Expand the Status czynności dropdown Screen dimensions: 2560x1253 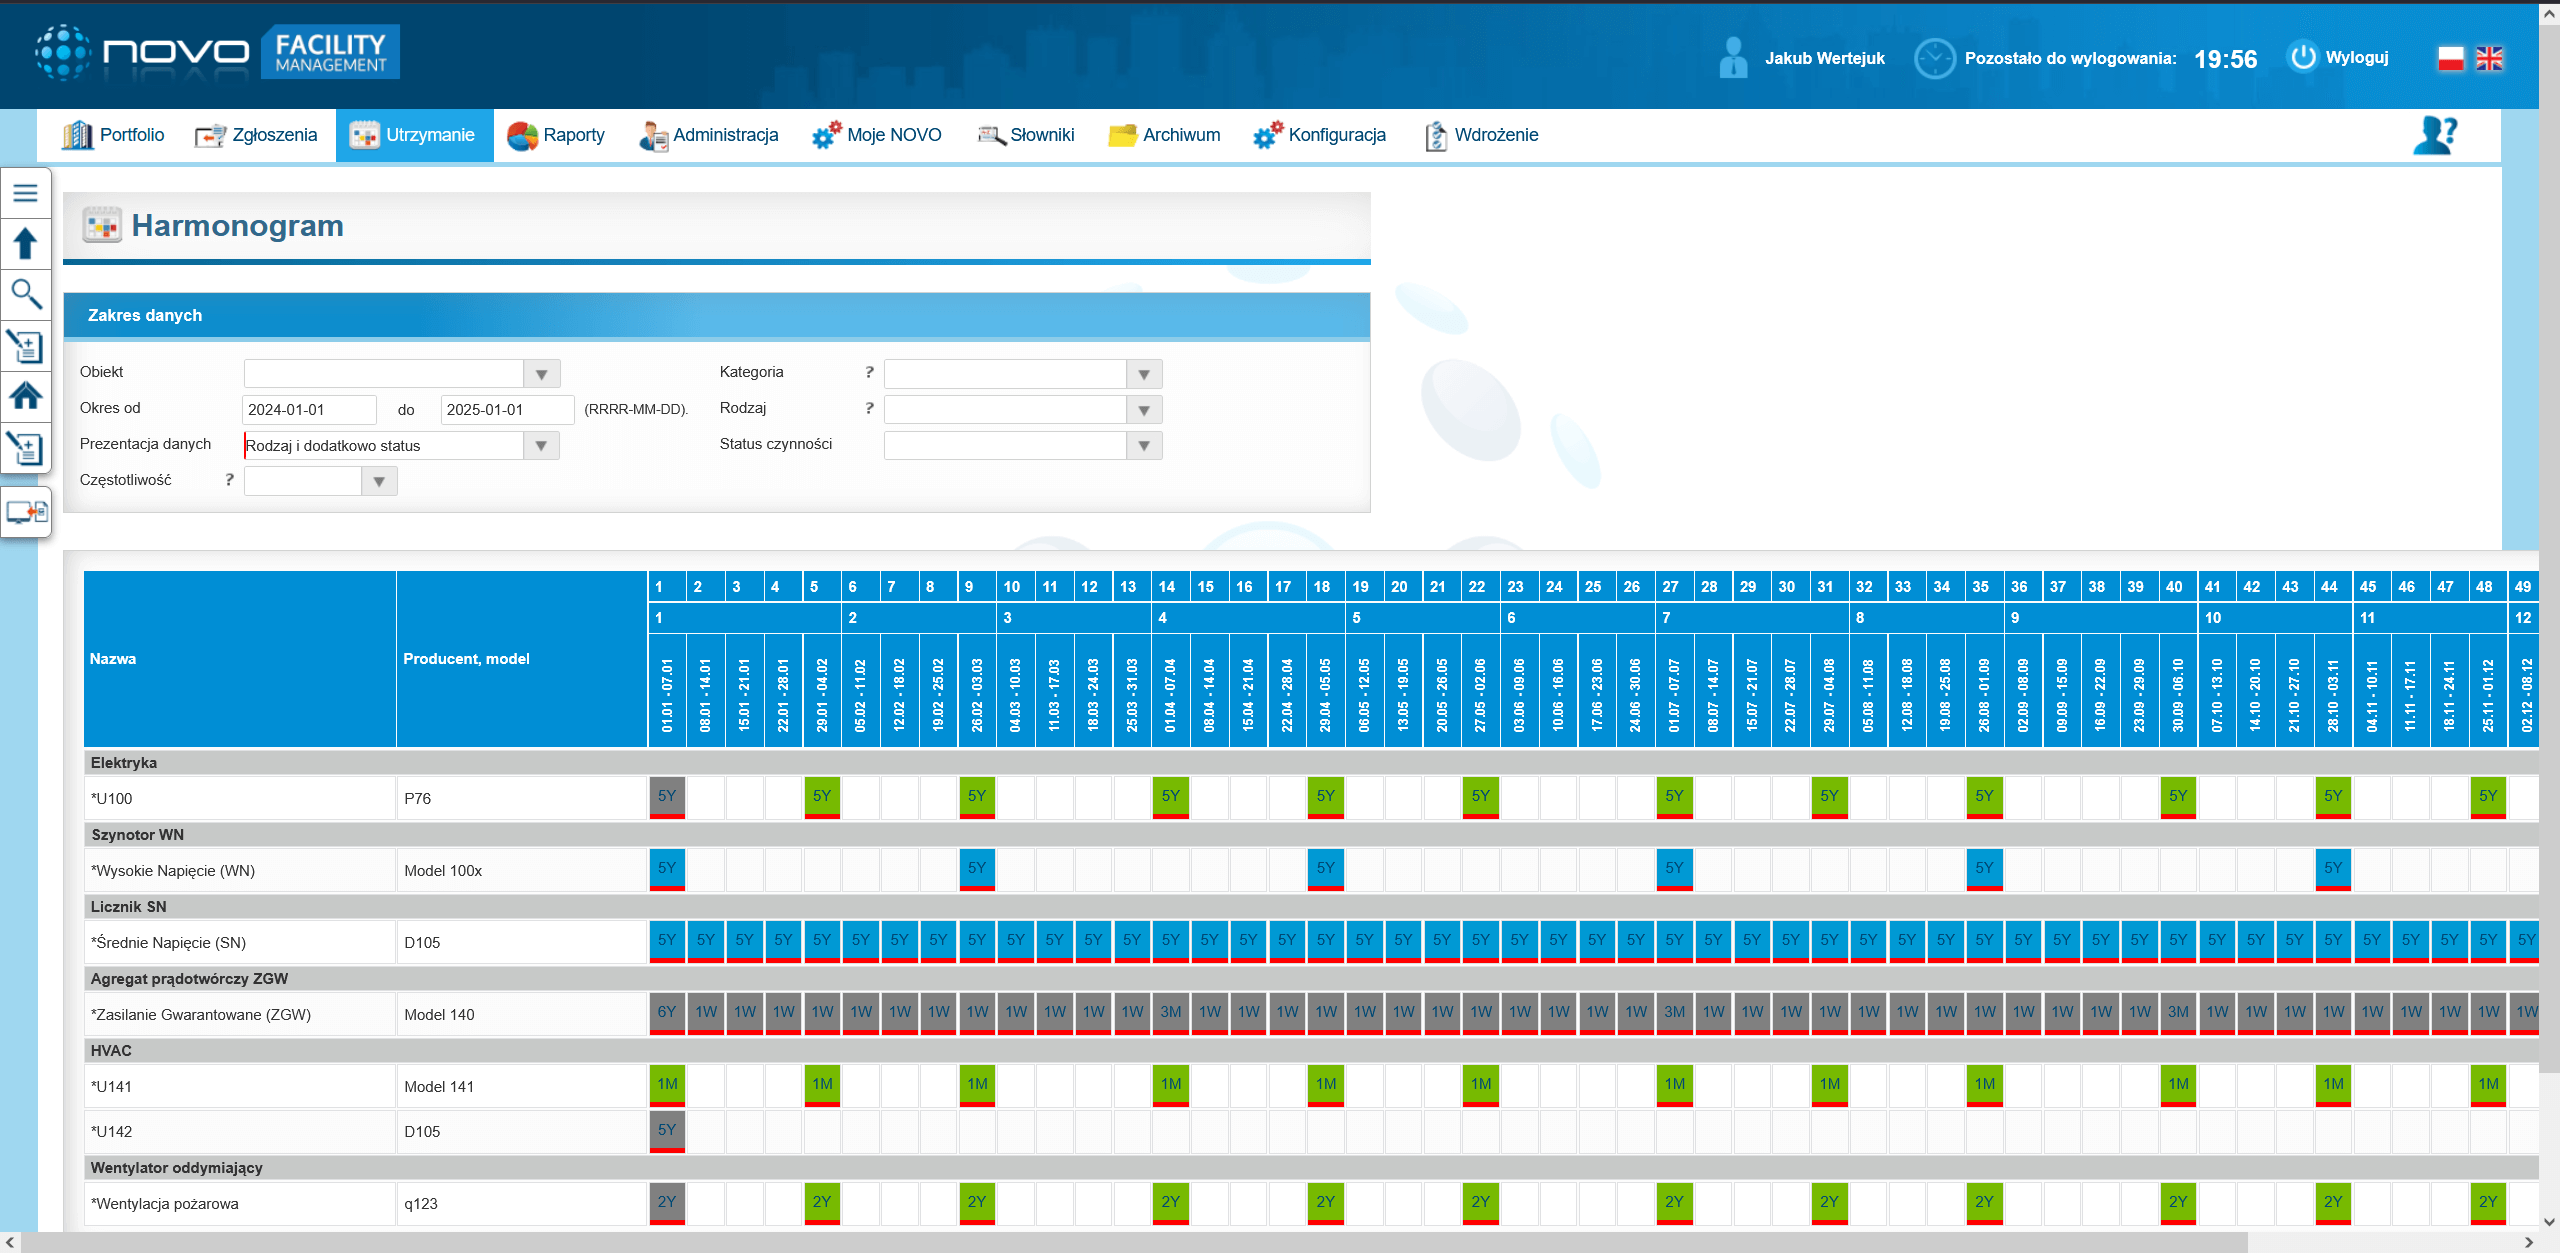1144,446
